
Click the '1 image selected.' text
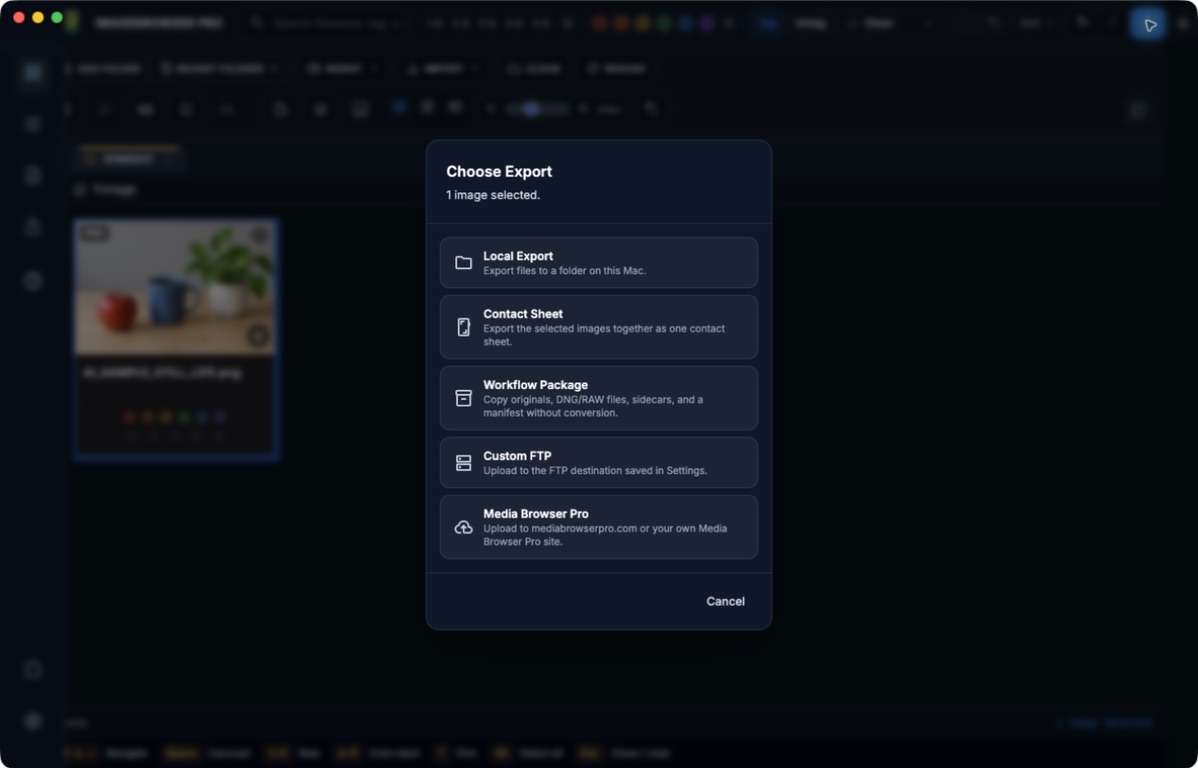(x=493, y=195)
